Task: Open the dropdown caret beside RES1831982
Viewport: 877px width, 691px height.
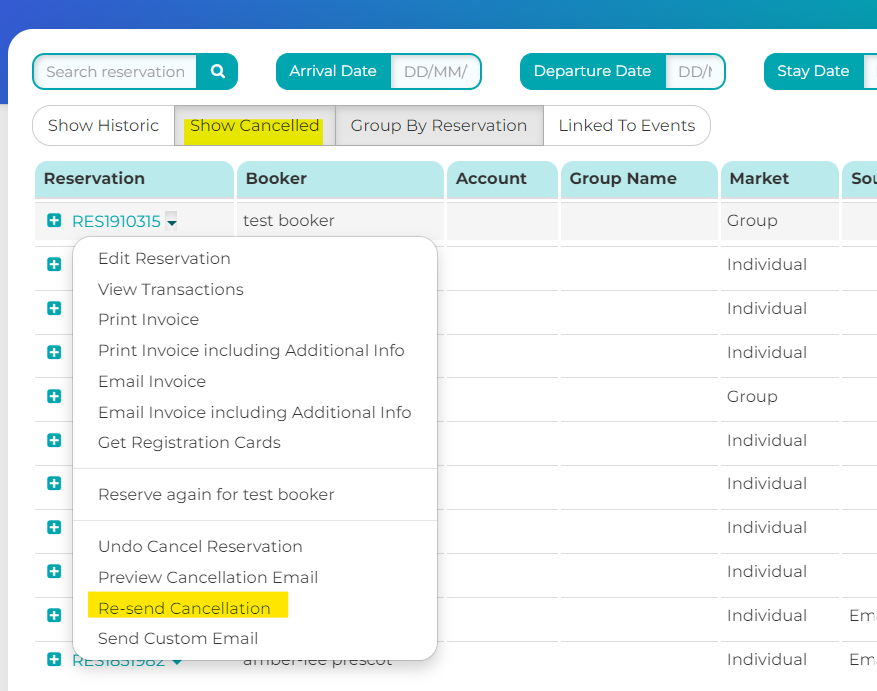Action: (x=177, y=662)
